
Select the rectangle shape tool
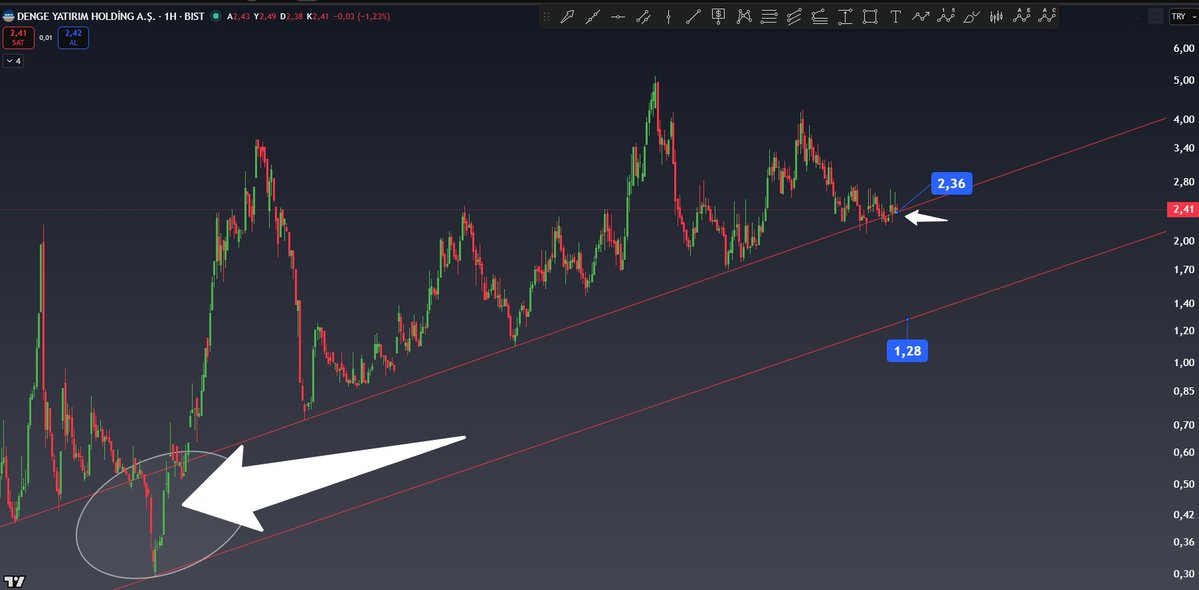point(870,16)
